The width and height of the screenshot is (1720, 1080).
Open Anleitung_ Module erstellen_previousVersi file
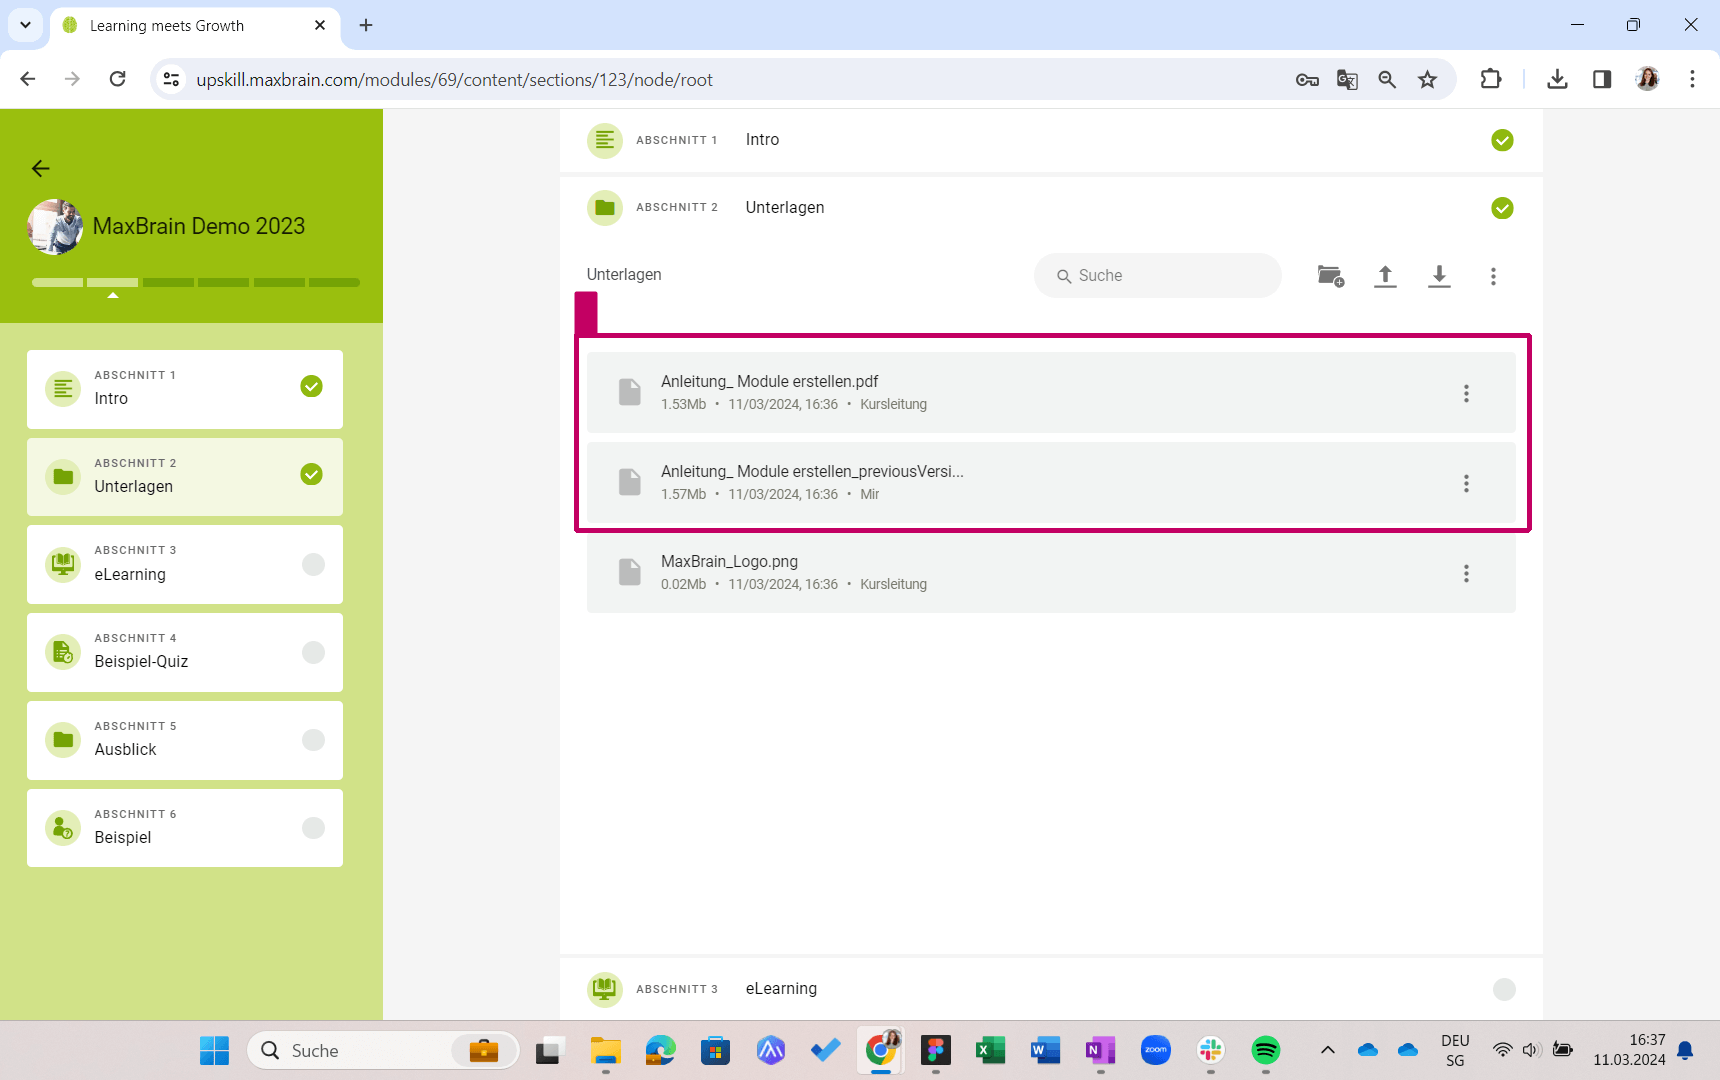(1051, 482)
